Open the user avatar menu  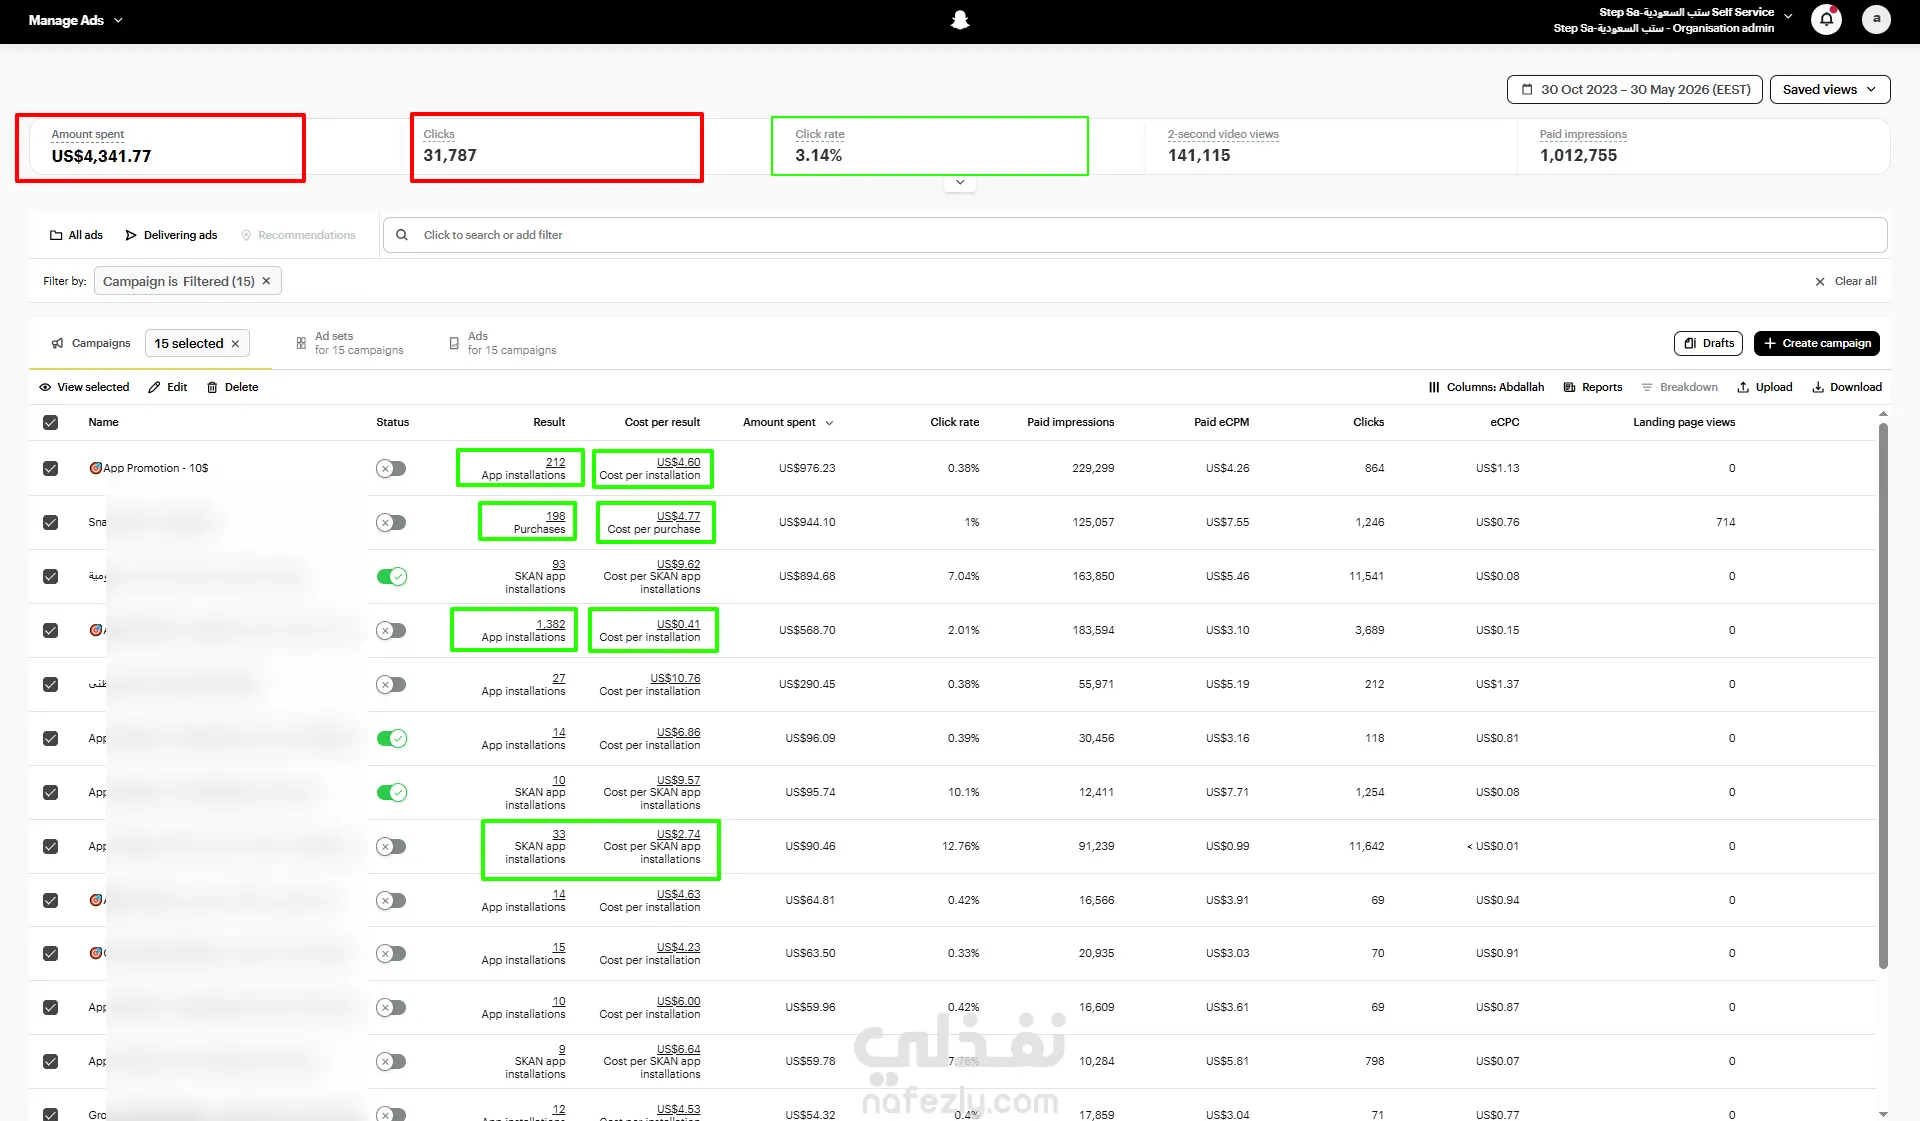pyautogui.click(x=1876, y=19)
